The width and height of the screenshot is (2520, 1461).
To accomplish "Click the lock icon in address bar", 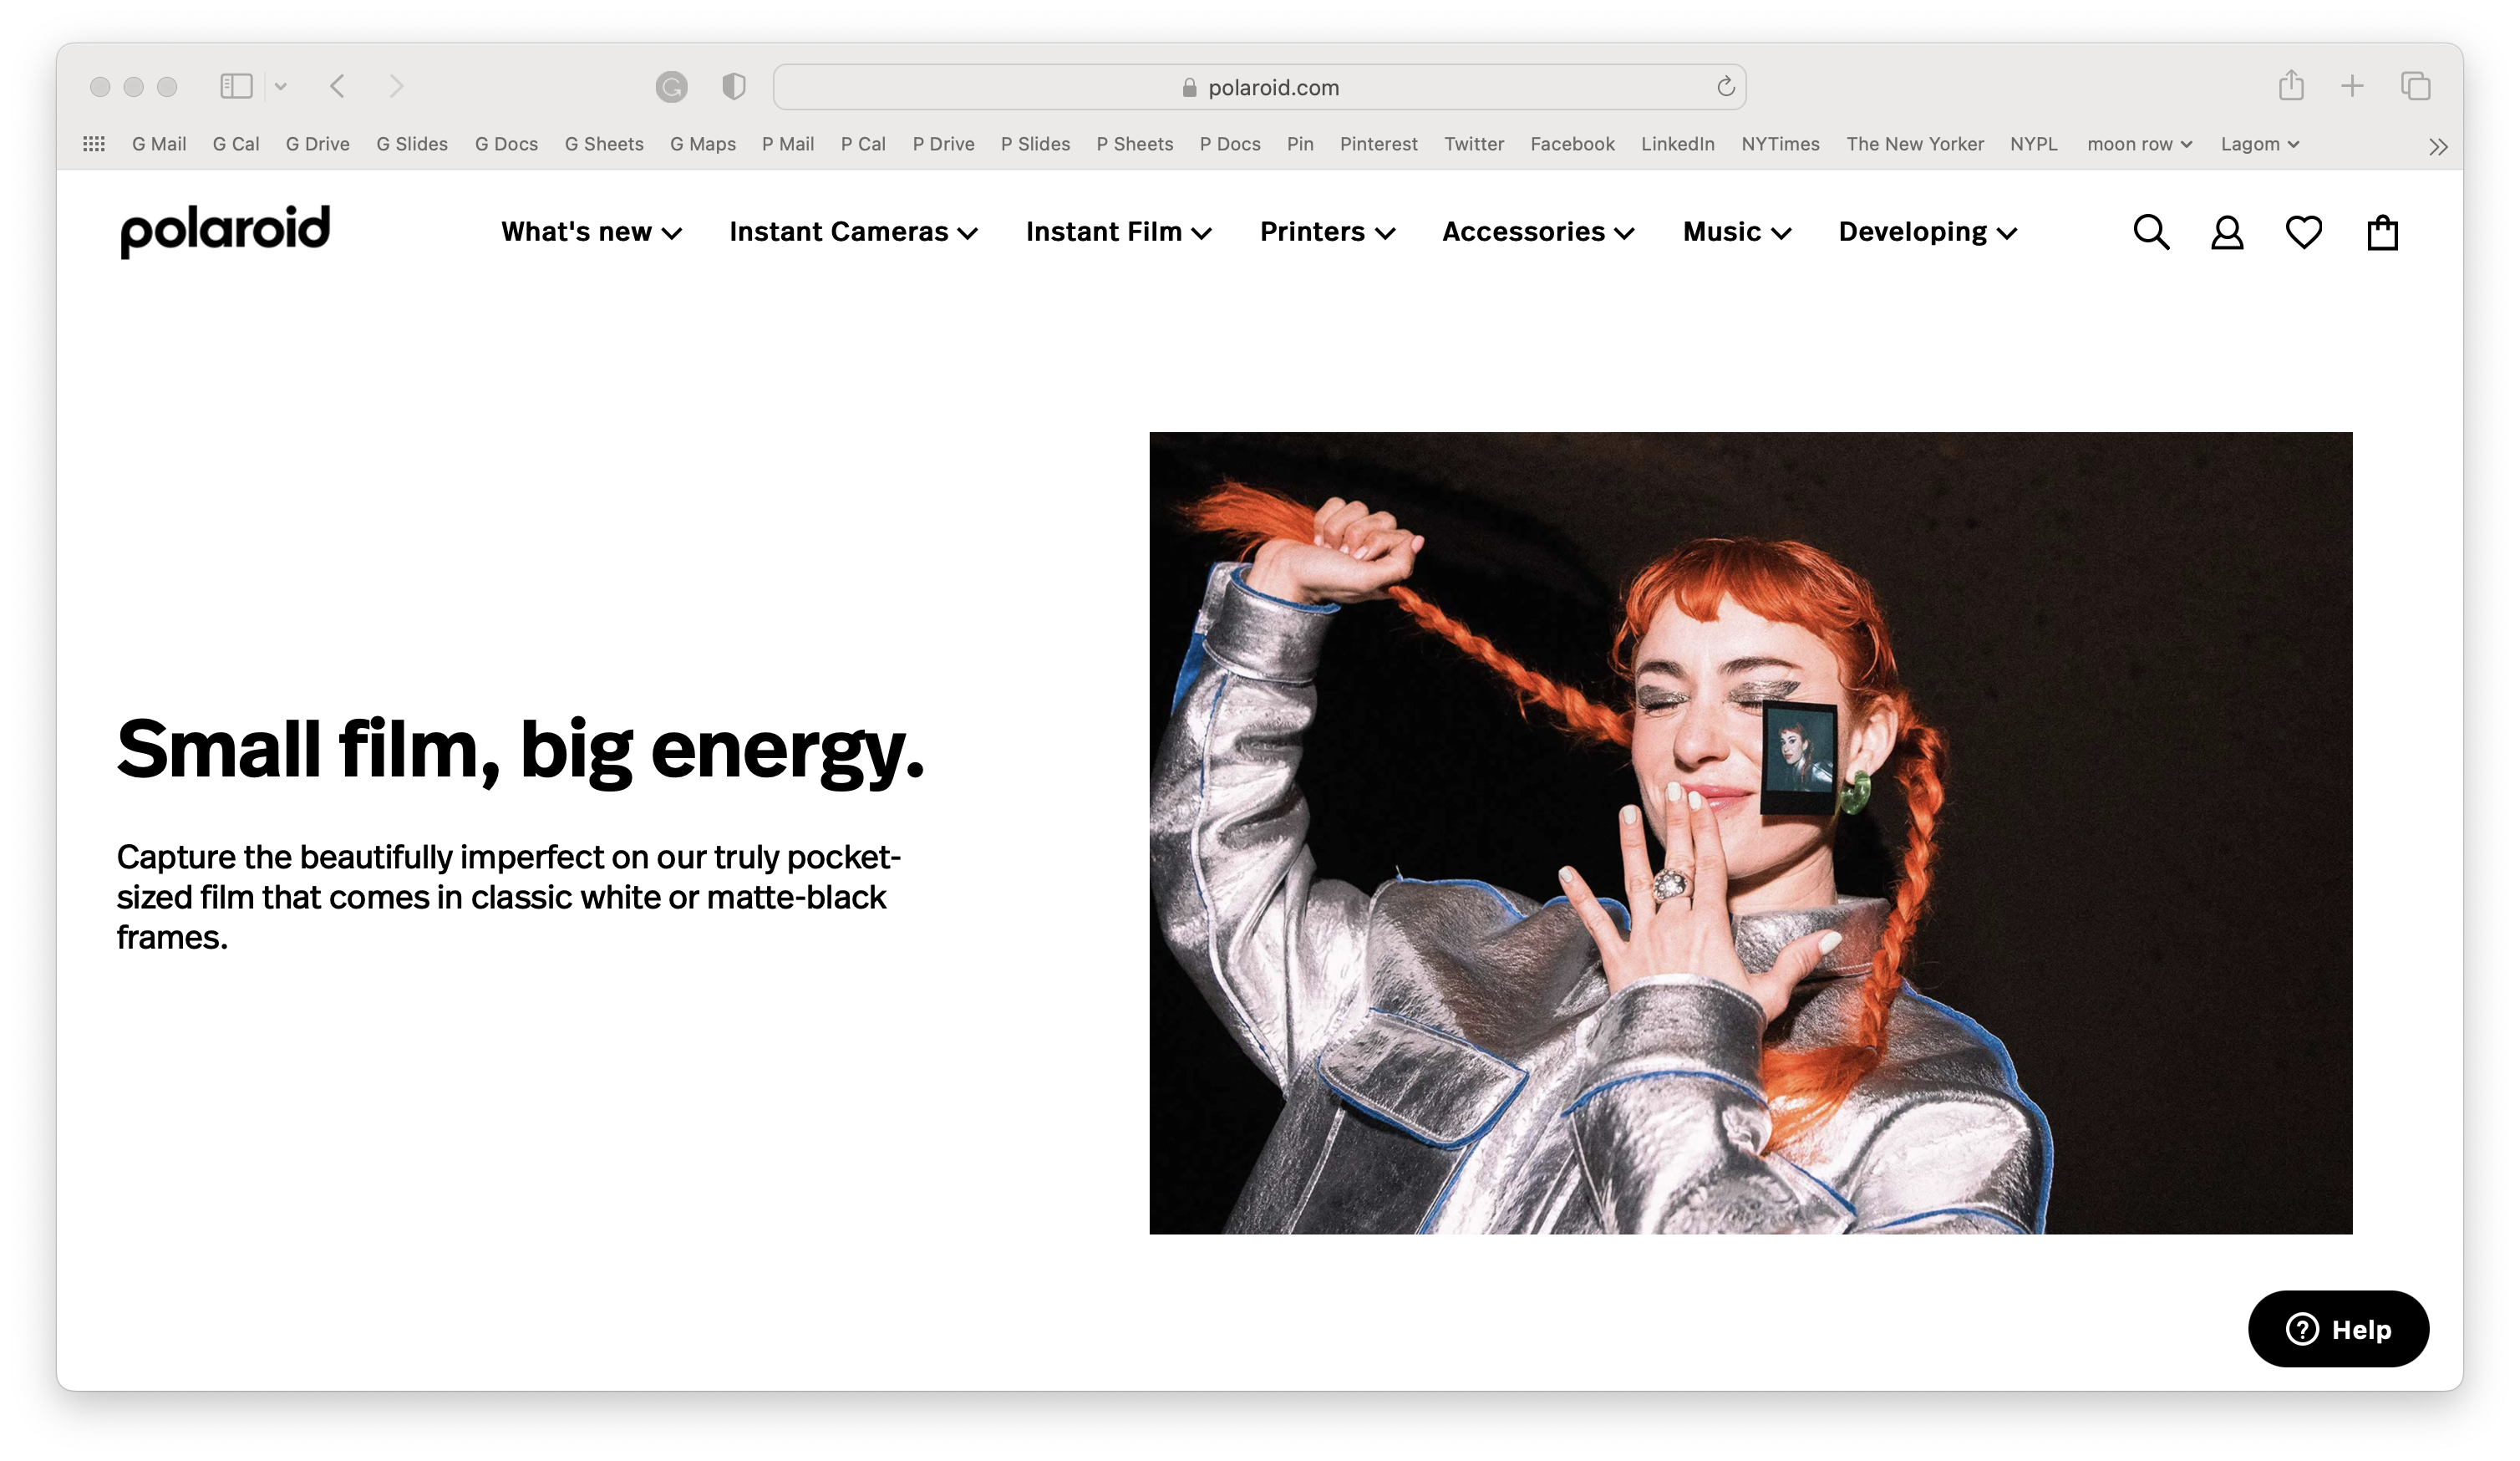I will pyautogui.click(x=1189, y=88).
